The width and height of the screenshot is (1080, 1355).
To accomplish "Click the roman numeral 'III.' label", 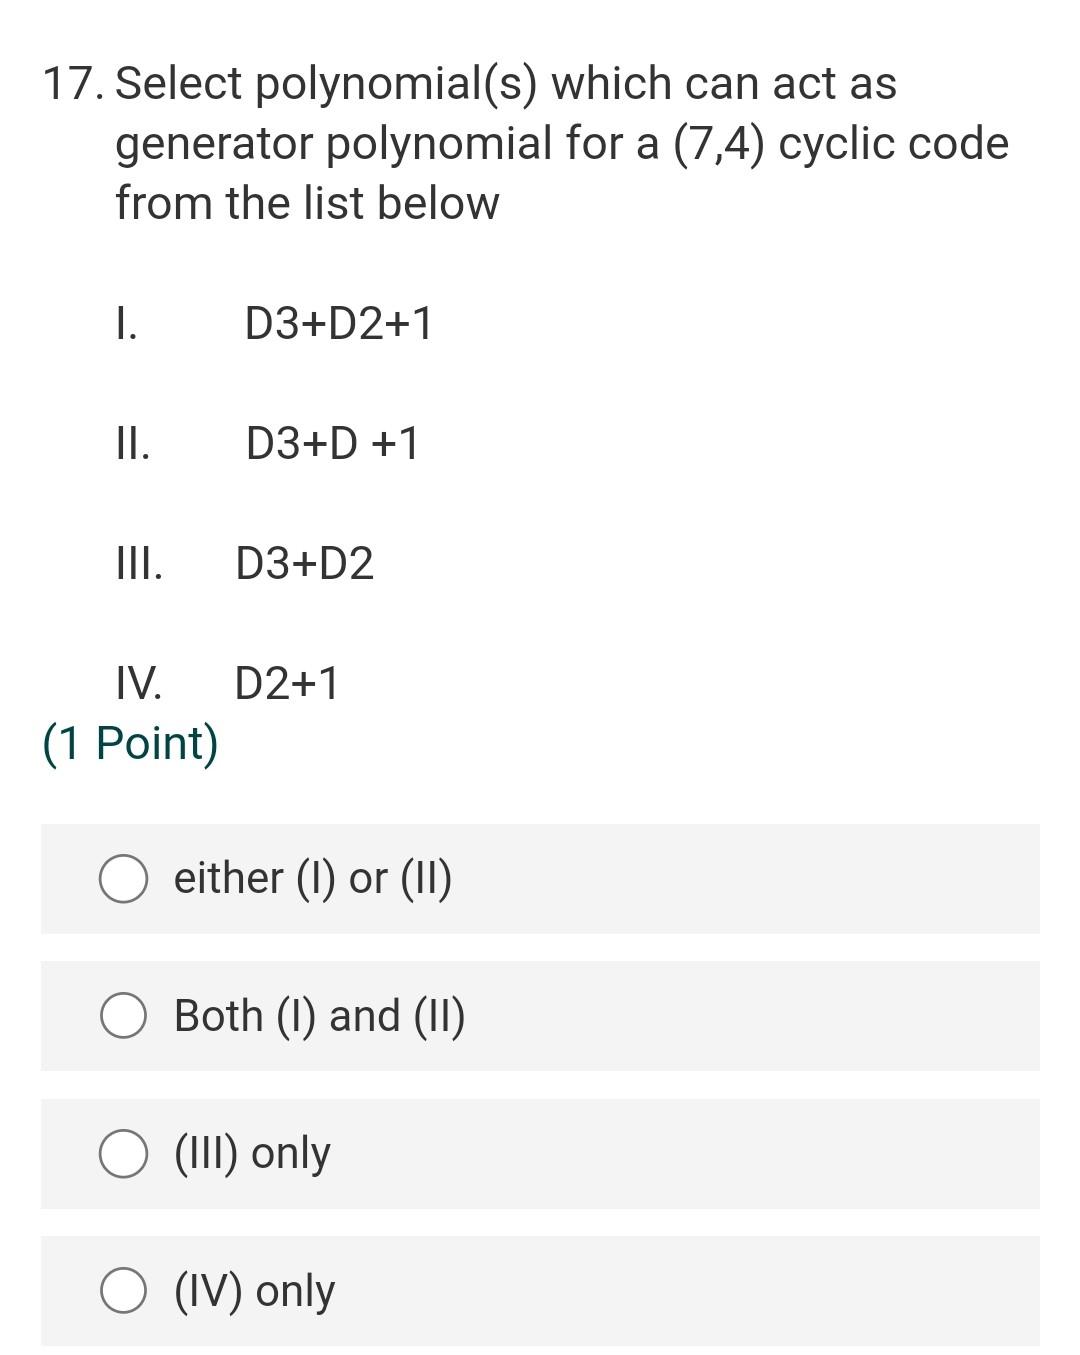I will coord(139,564).
